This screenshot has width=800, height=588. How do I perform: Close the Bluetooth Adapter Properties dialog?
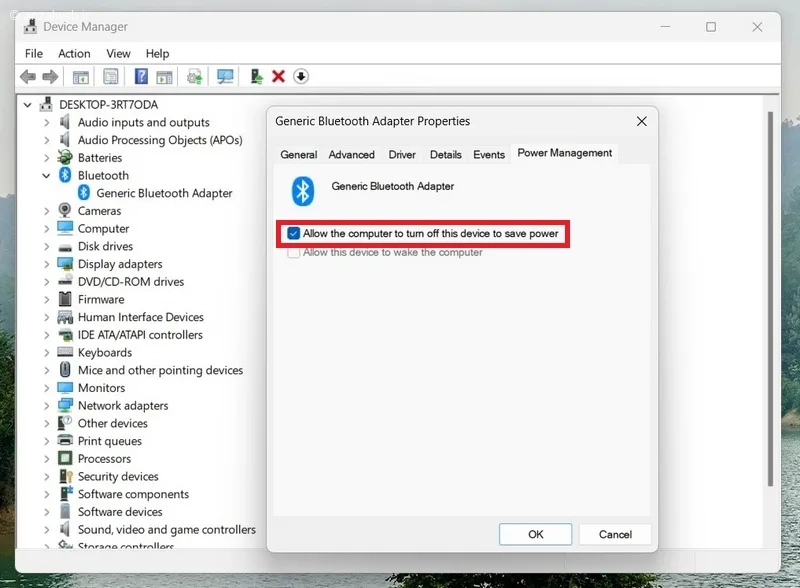click(x=641, y=121)
